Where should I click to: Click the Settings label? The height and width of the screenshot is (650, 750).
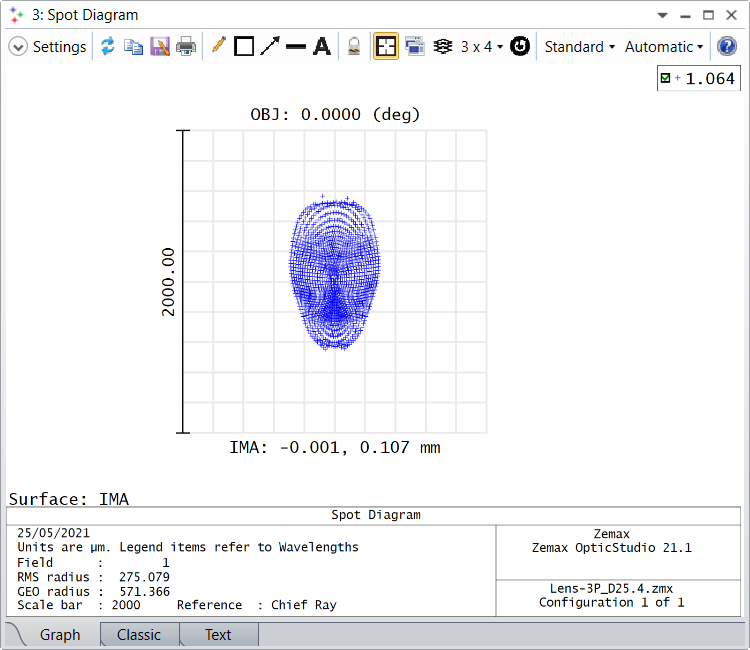pos(59,47)
